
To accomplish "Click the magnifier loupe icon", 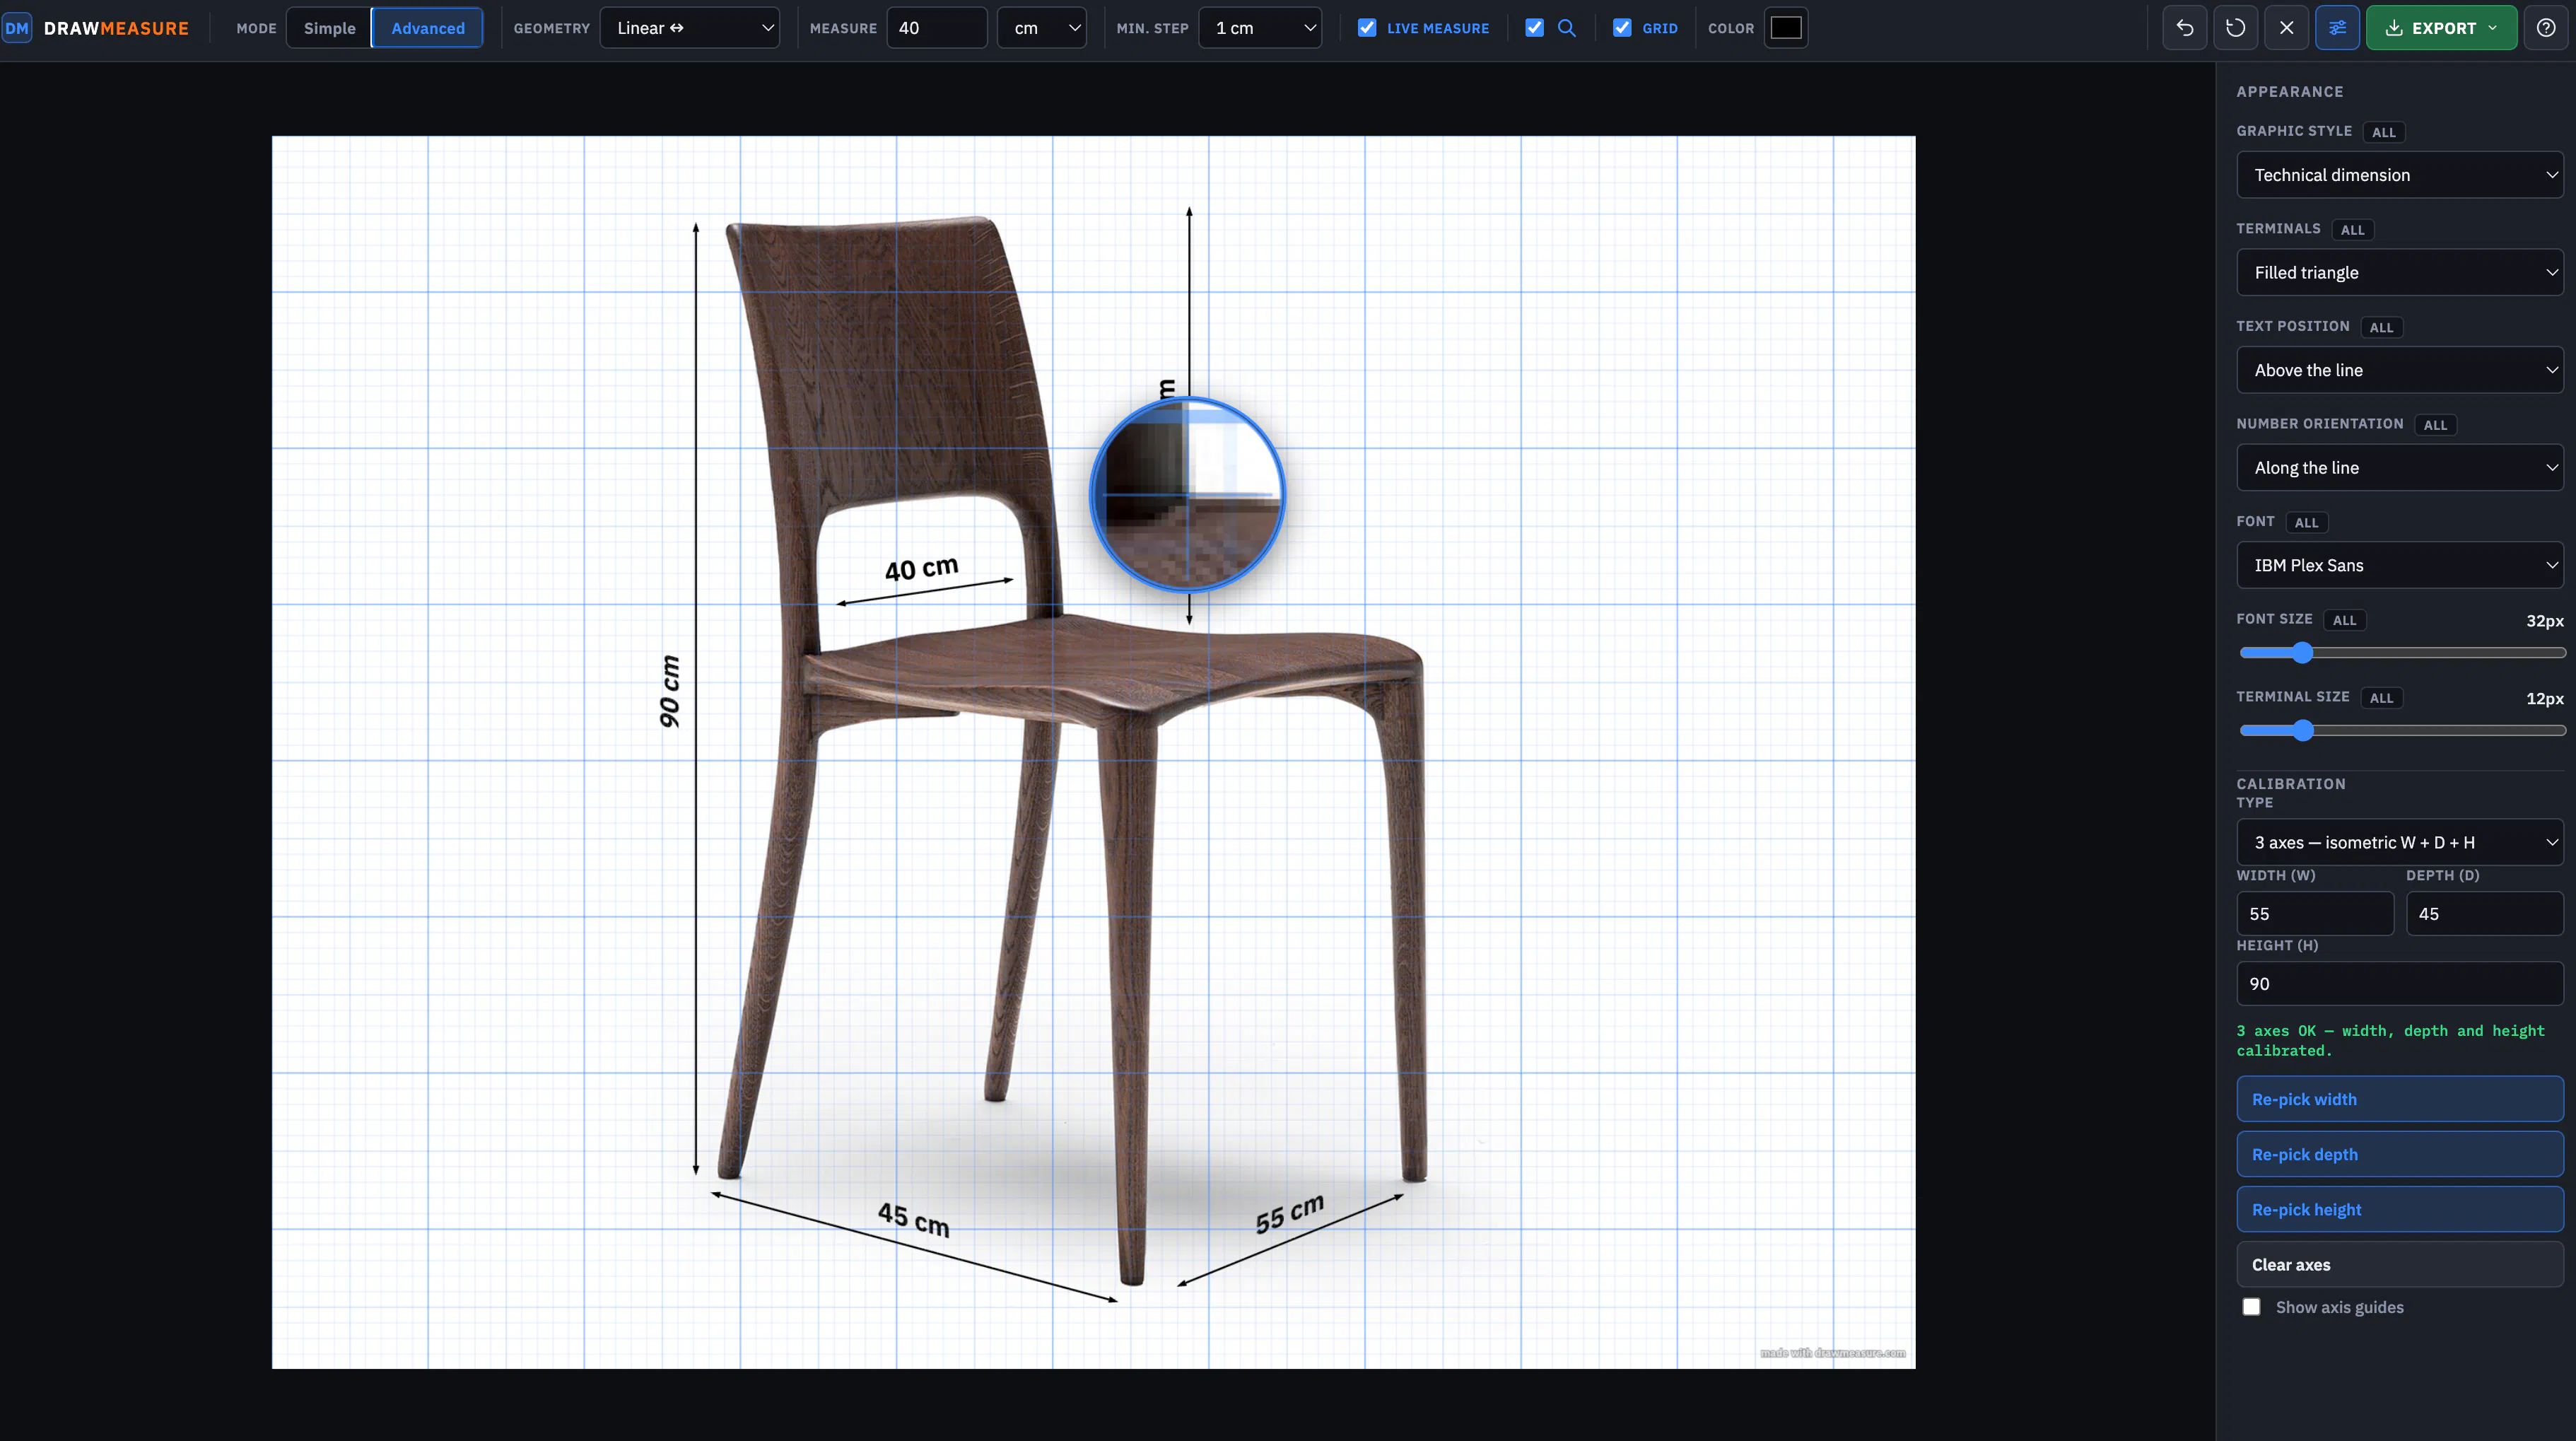I will tap(1567, 28).
